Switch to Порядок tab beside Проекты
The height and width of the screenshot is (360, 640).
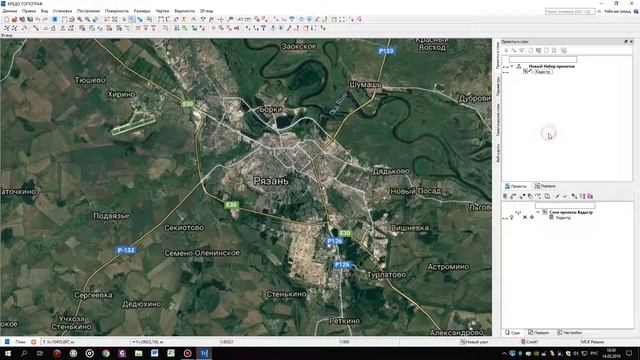point(545,186)
